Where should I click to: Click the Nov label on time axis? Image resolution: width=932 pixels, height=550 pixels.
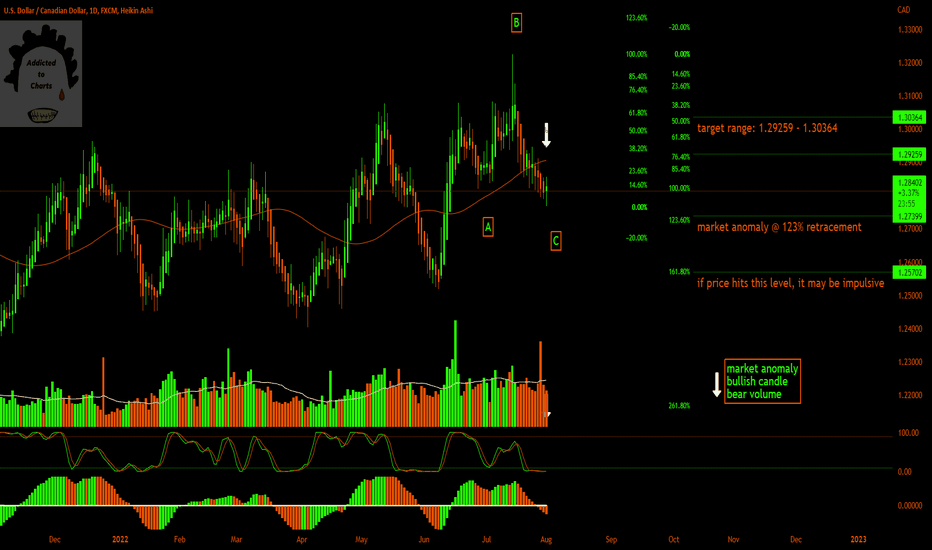click(733, 539)
